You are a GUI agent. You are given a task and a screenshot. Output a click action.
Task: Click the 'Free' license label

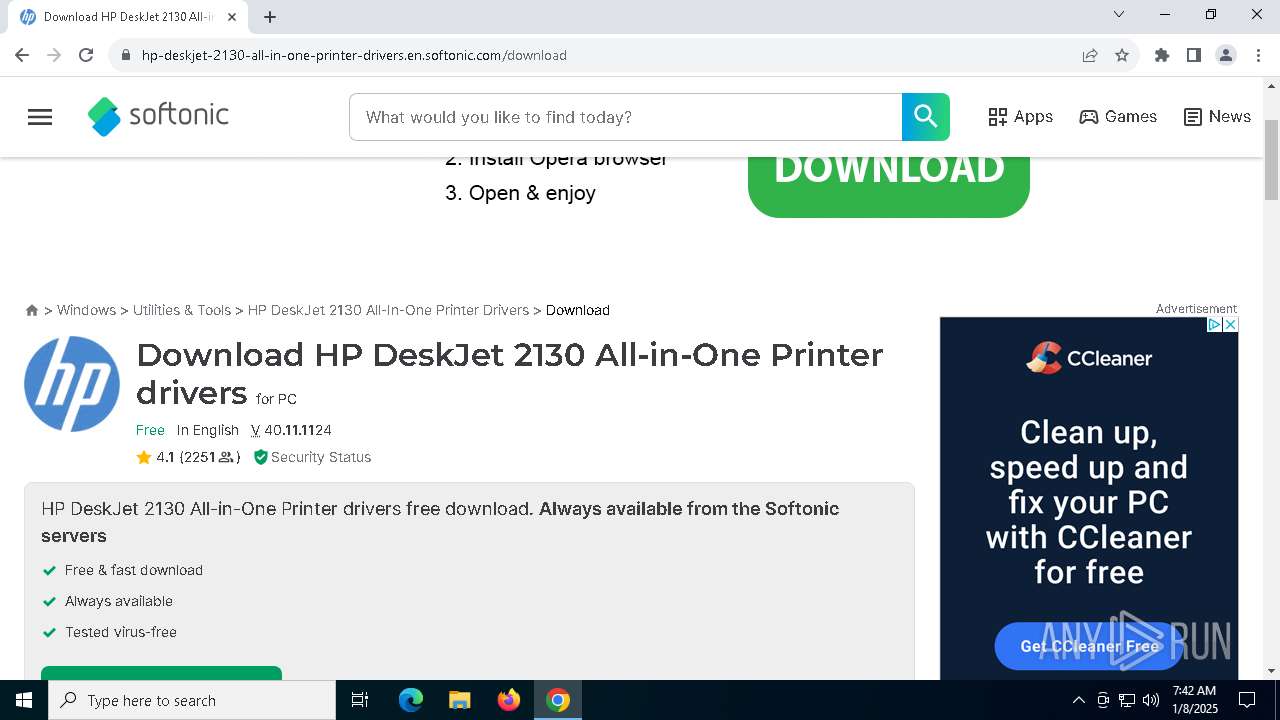(150, 430)
